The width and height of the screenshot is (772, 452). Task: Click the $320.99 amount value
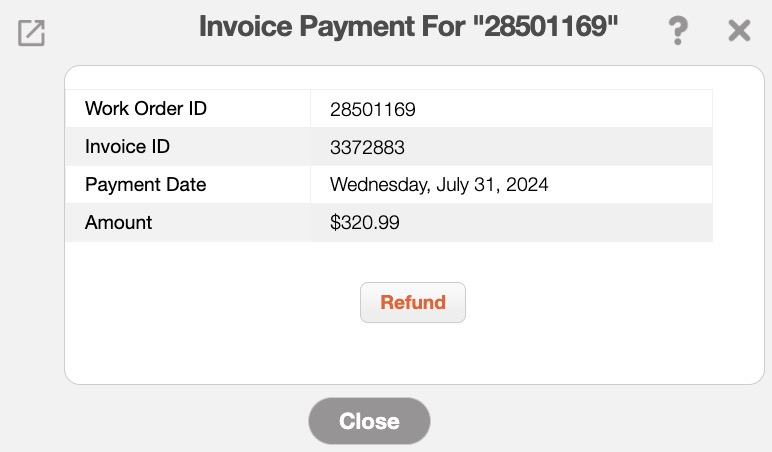[x=365, y=223]
